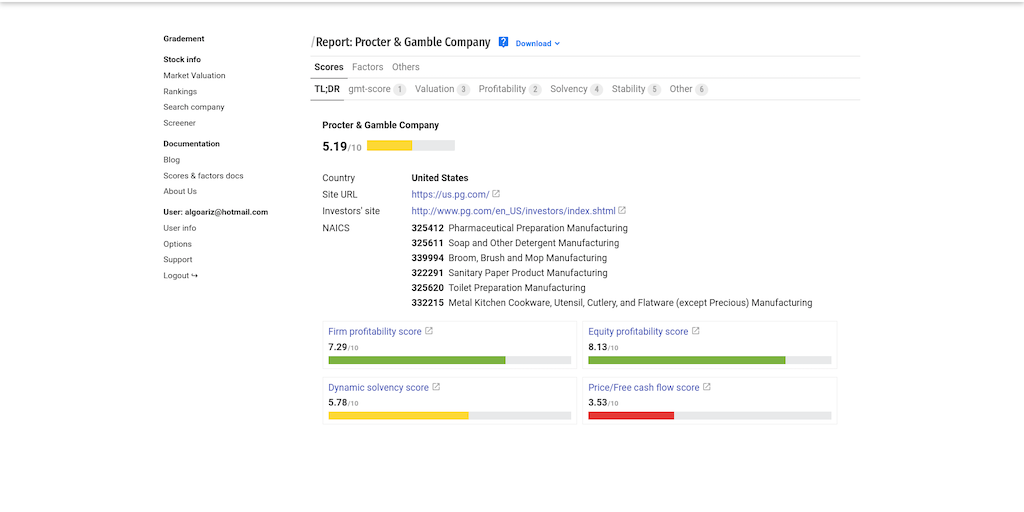Click external link icon beside Investors' site URL
Viewport: 1024px width, 512px height.
tap(622, 211)
